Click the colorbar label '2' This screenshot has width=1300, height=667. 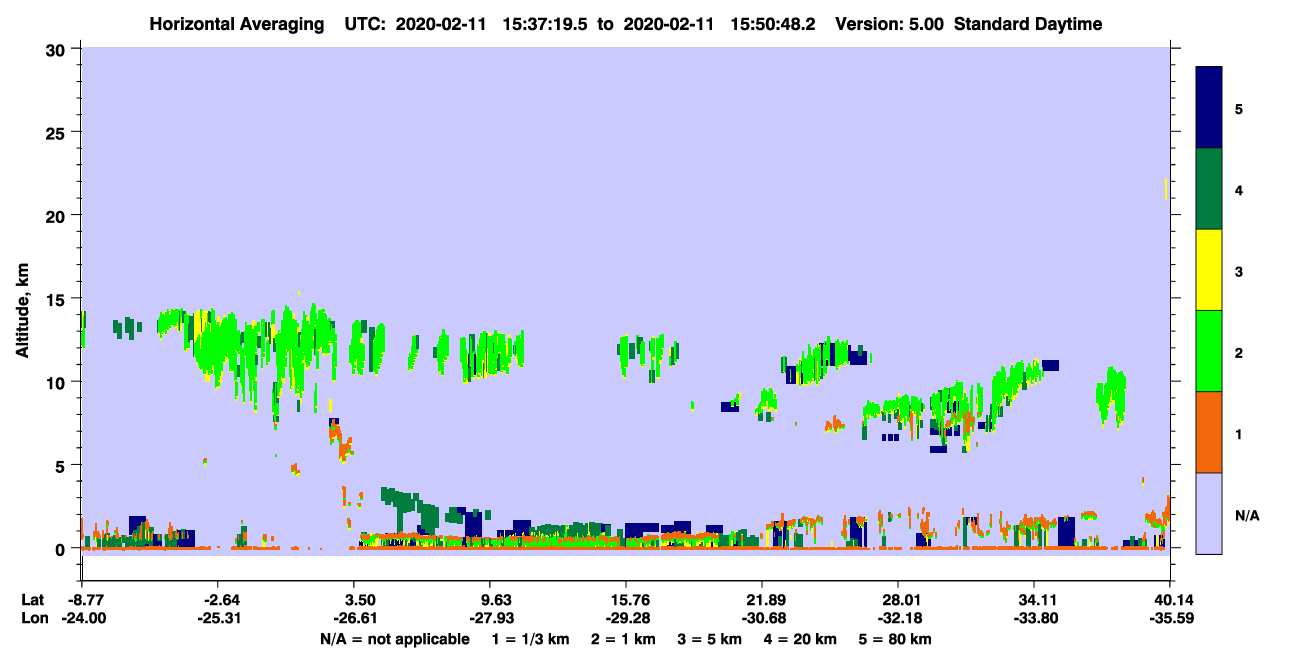tap(1239, 352)
